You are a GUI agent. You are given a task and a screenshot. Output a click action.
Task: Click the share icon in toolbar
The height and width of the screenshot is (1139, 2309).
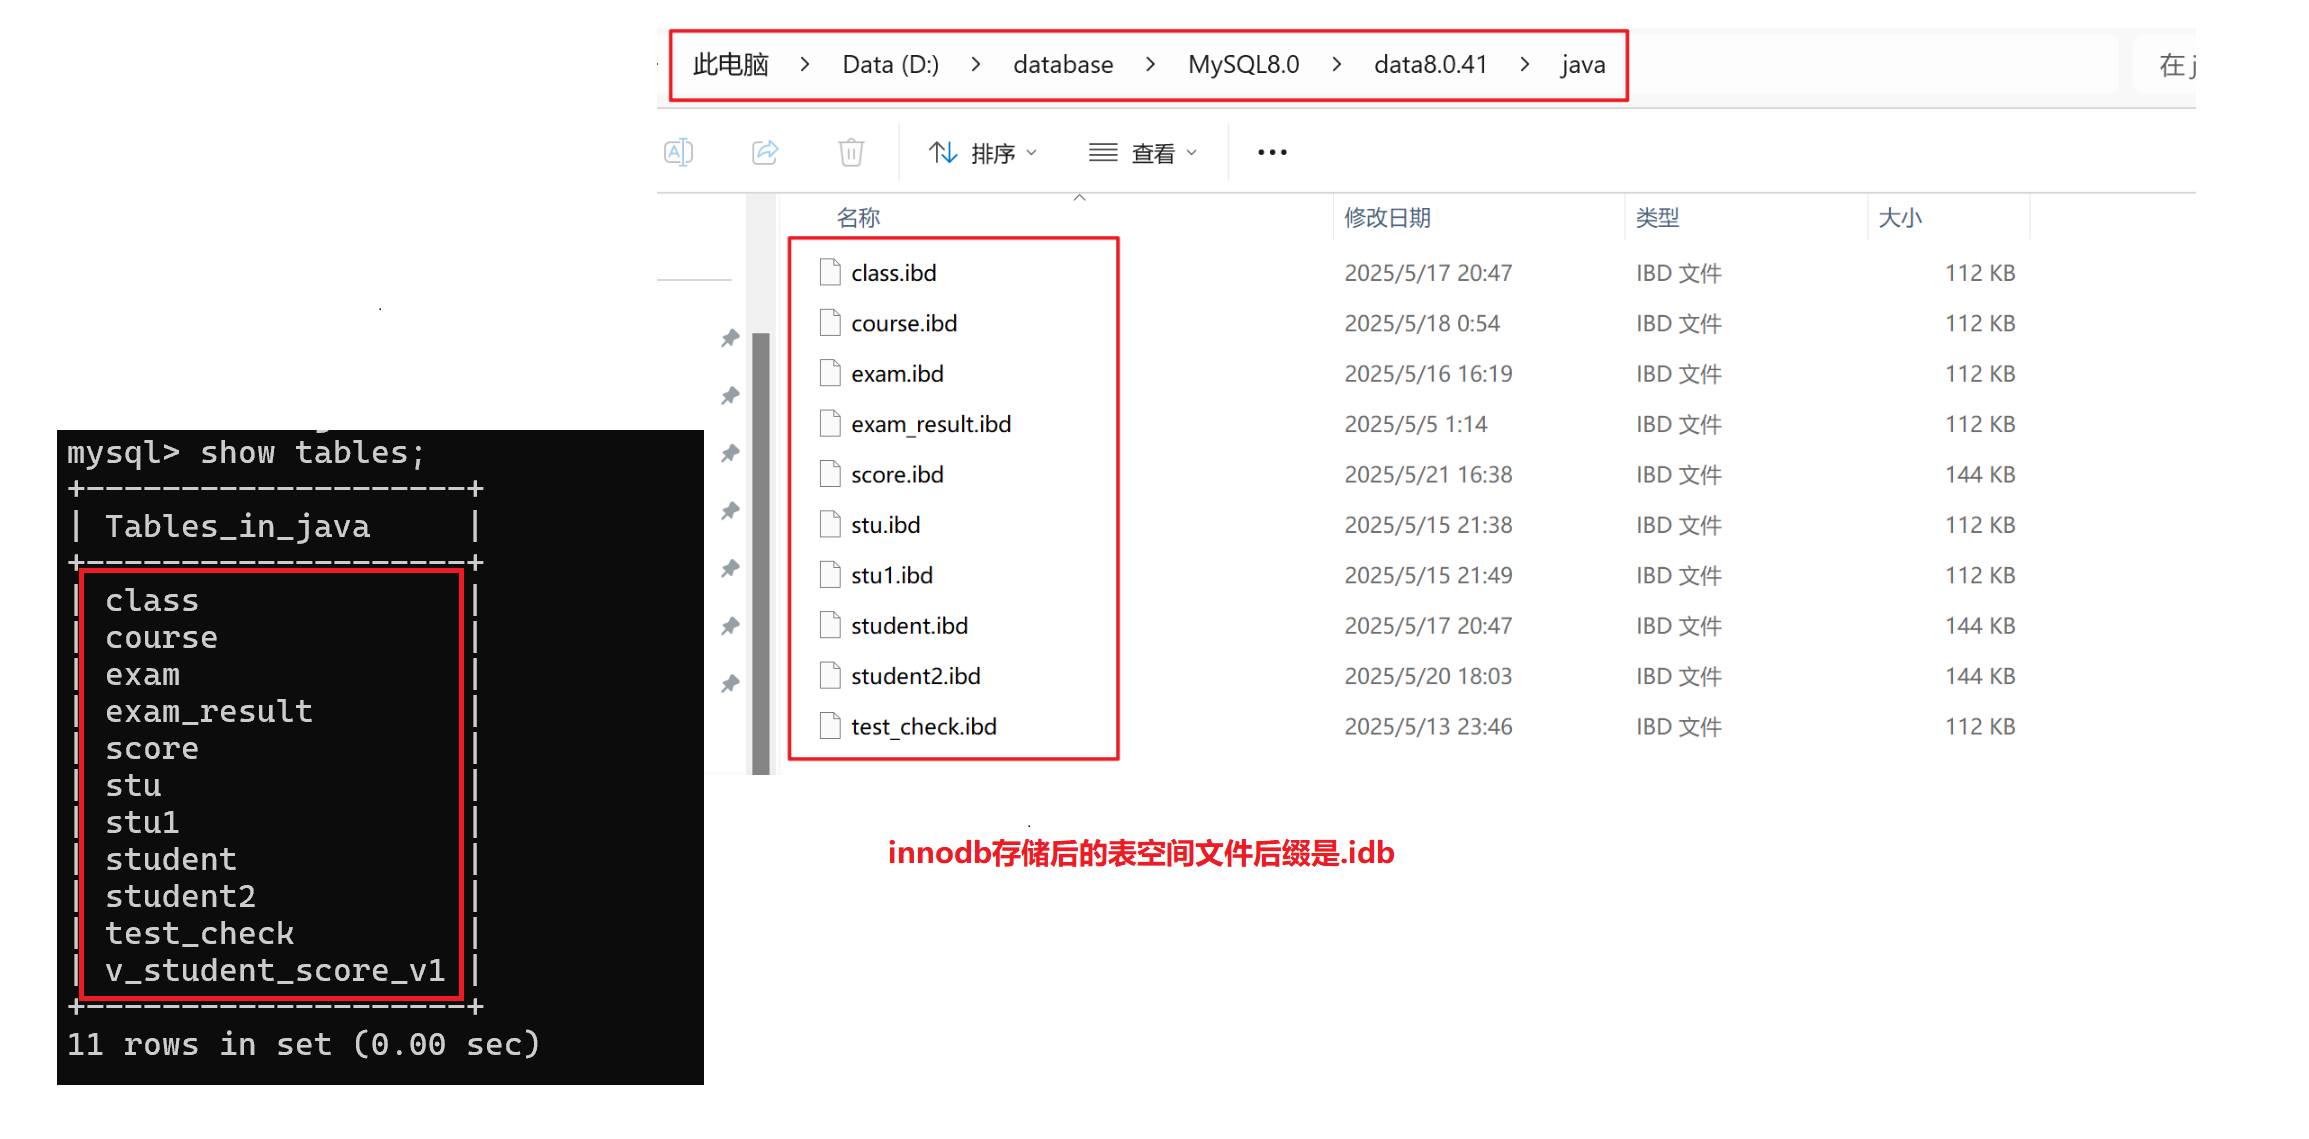coord(765,152)
